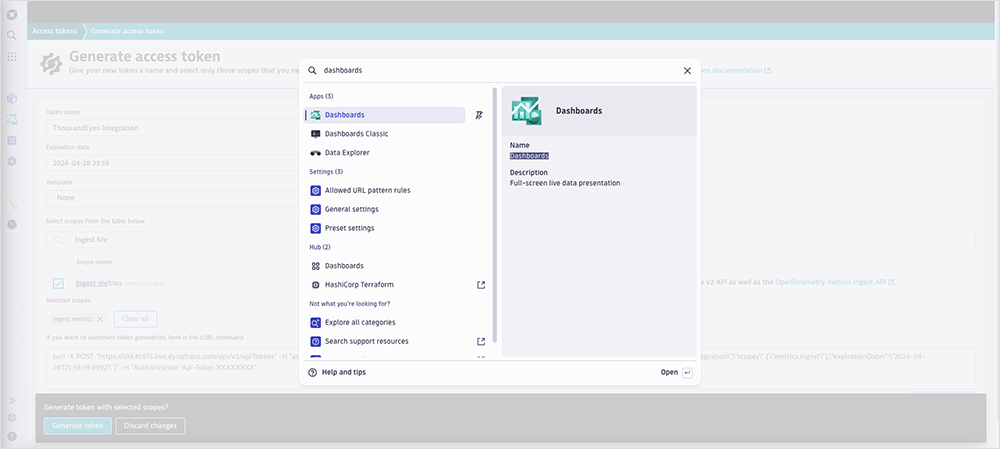The height and width of the screenshot is (449, 1000).
Task: Open Preset settings result
Action: tap(349, 228)
